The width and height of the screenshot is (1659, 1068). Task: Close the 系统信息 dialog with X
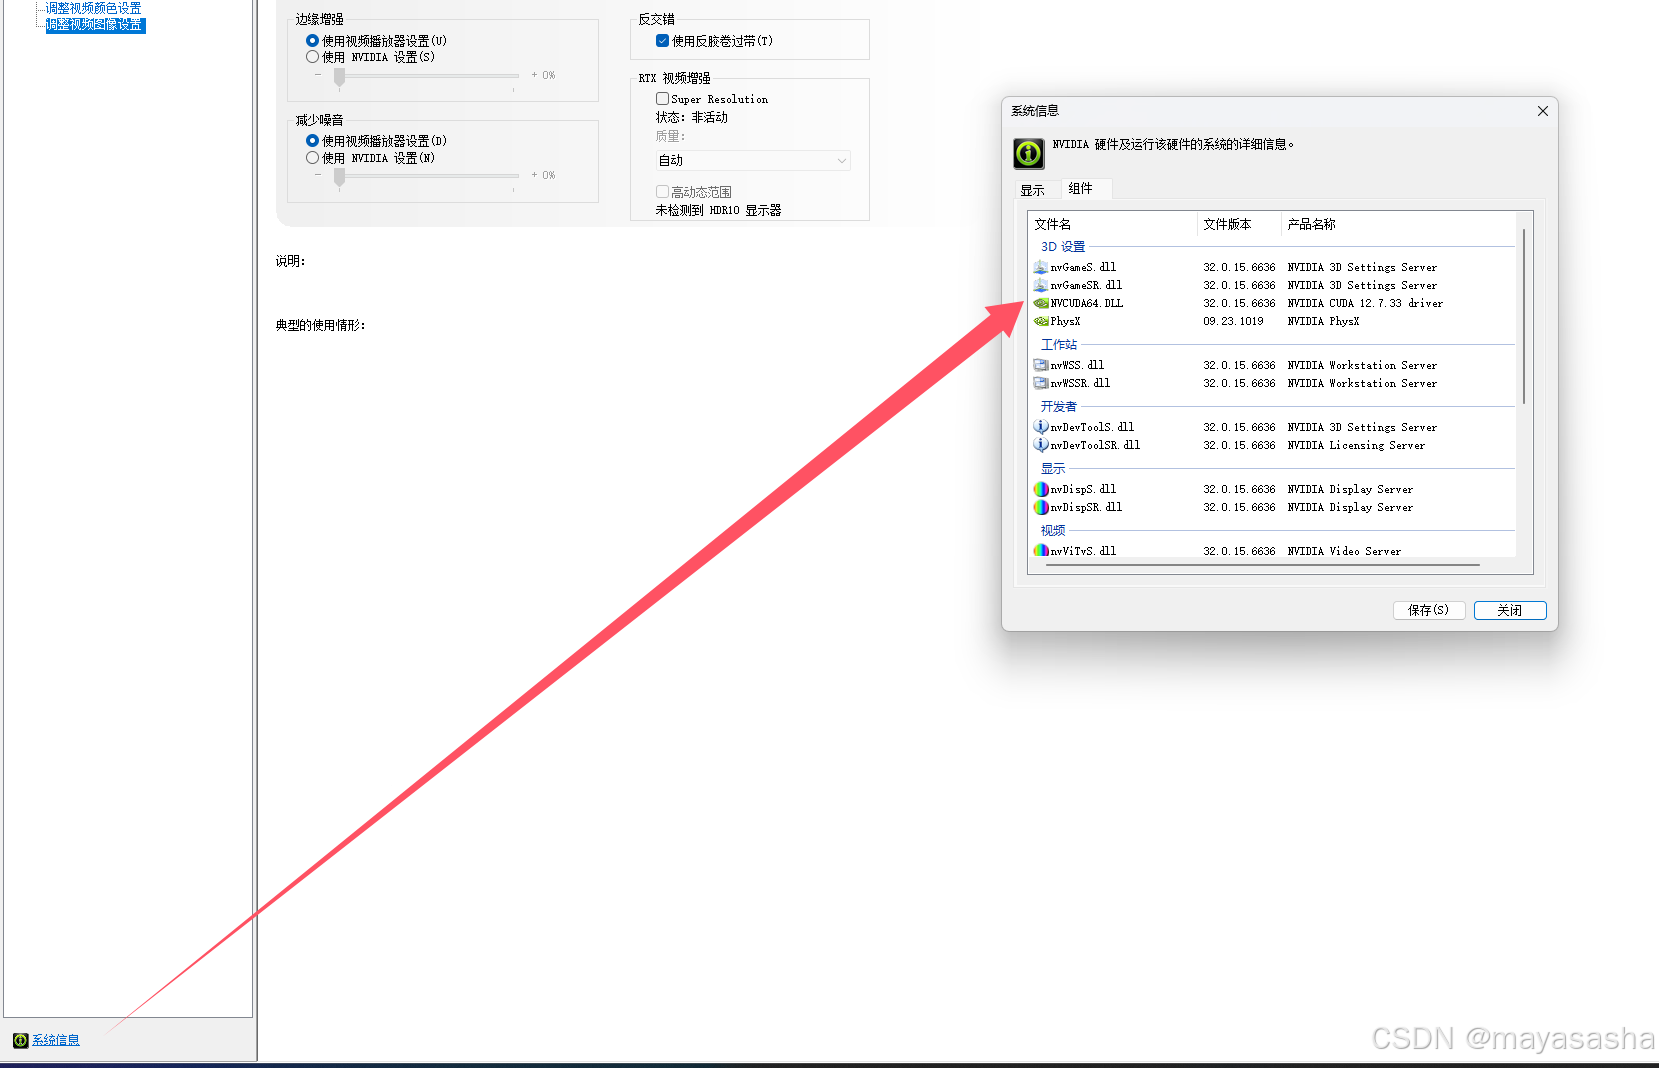[1542, 111]
